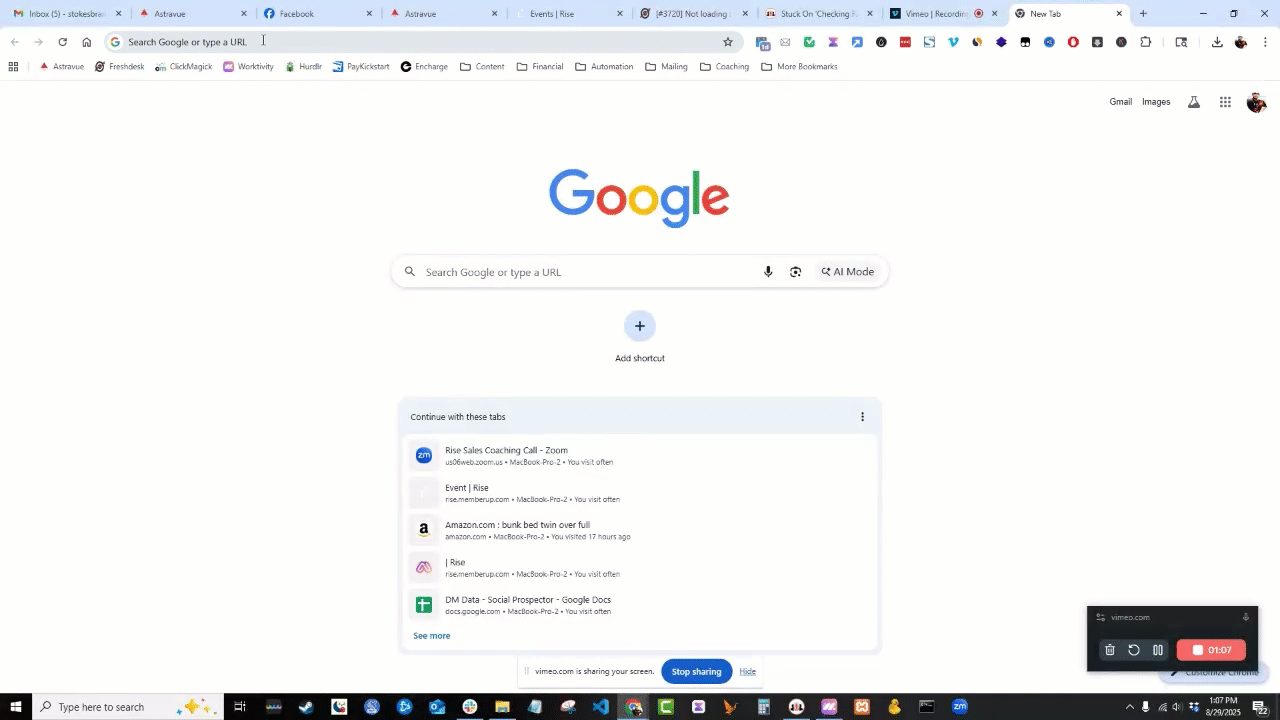This screenshot has height=720, width=1280.
Task: Hide the screen sharing bar
Action: pyautogui.click(x=748, y=672)
